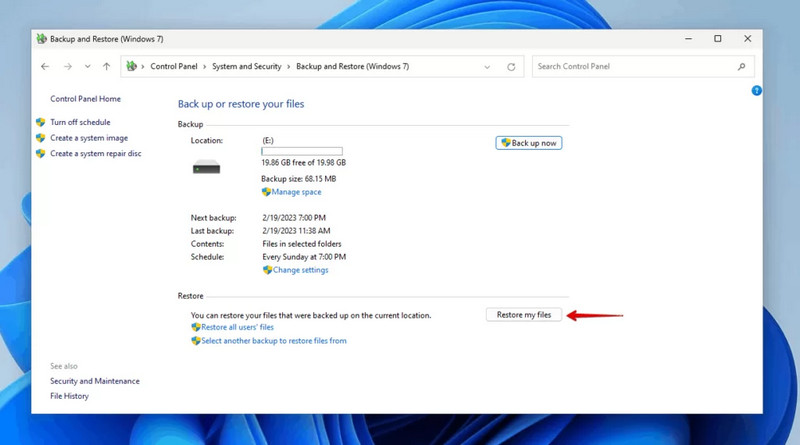This screenshot has width=800, height=445.
Task: Click the Restore my files button
Action: [x=524, y=315]
